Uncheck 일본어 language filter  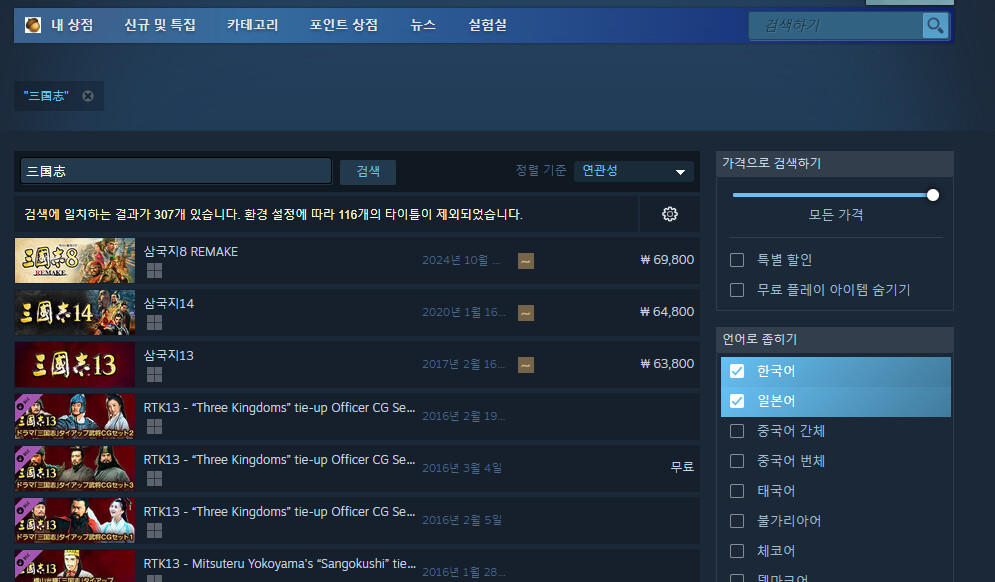coord(737,401)
